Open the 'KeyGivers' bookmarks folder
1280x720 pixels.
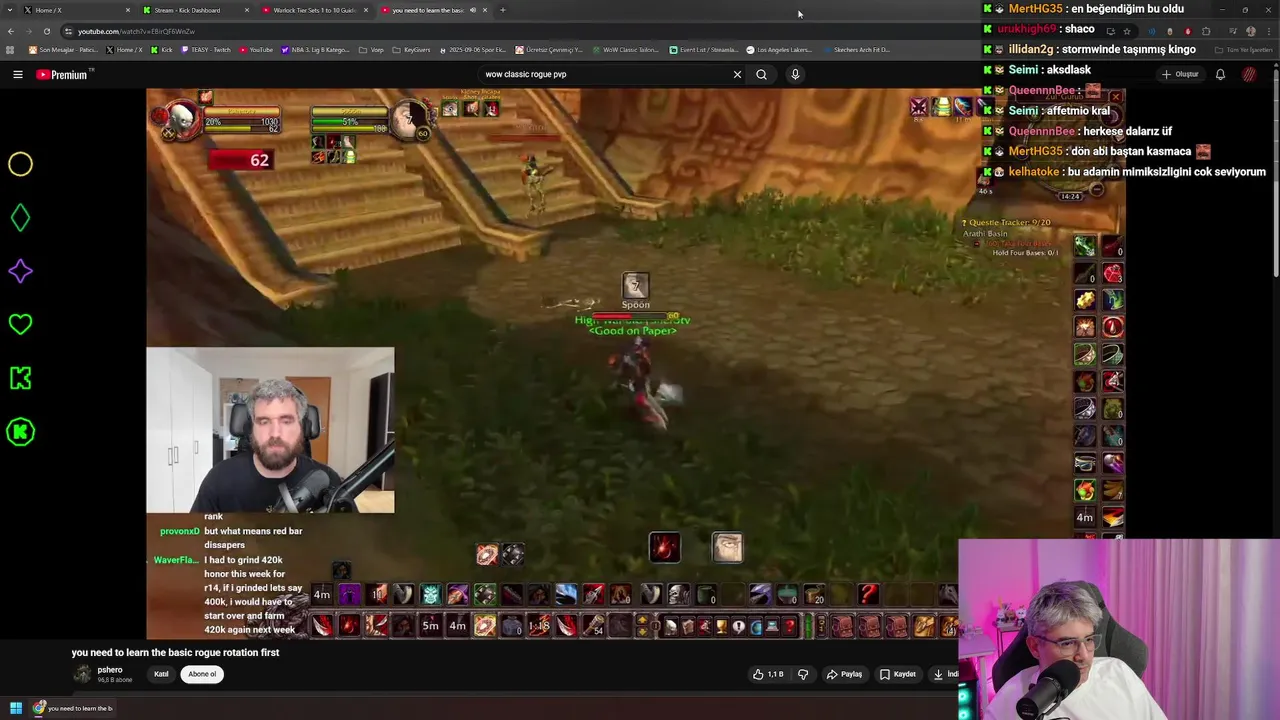[x=412, y=49]
